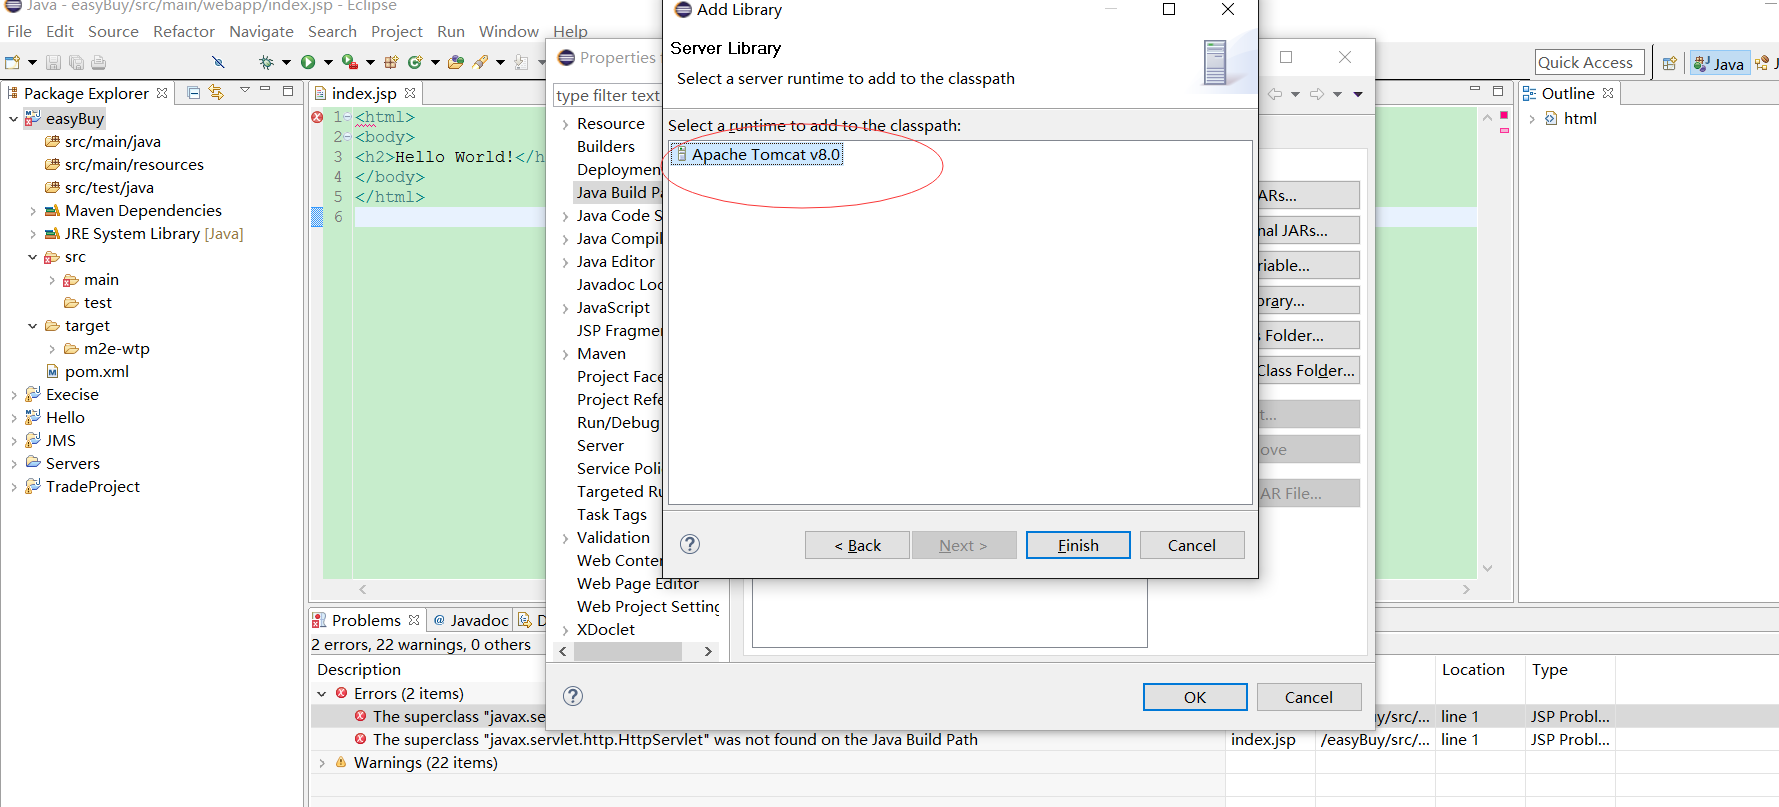Click the New Java Class icon

[x=415, y=62]
